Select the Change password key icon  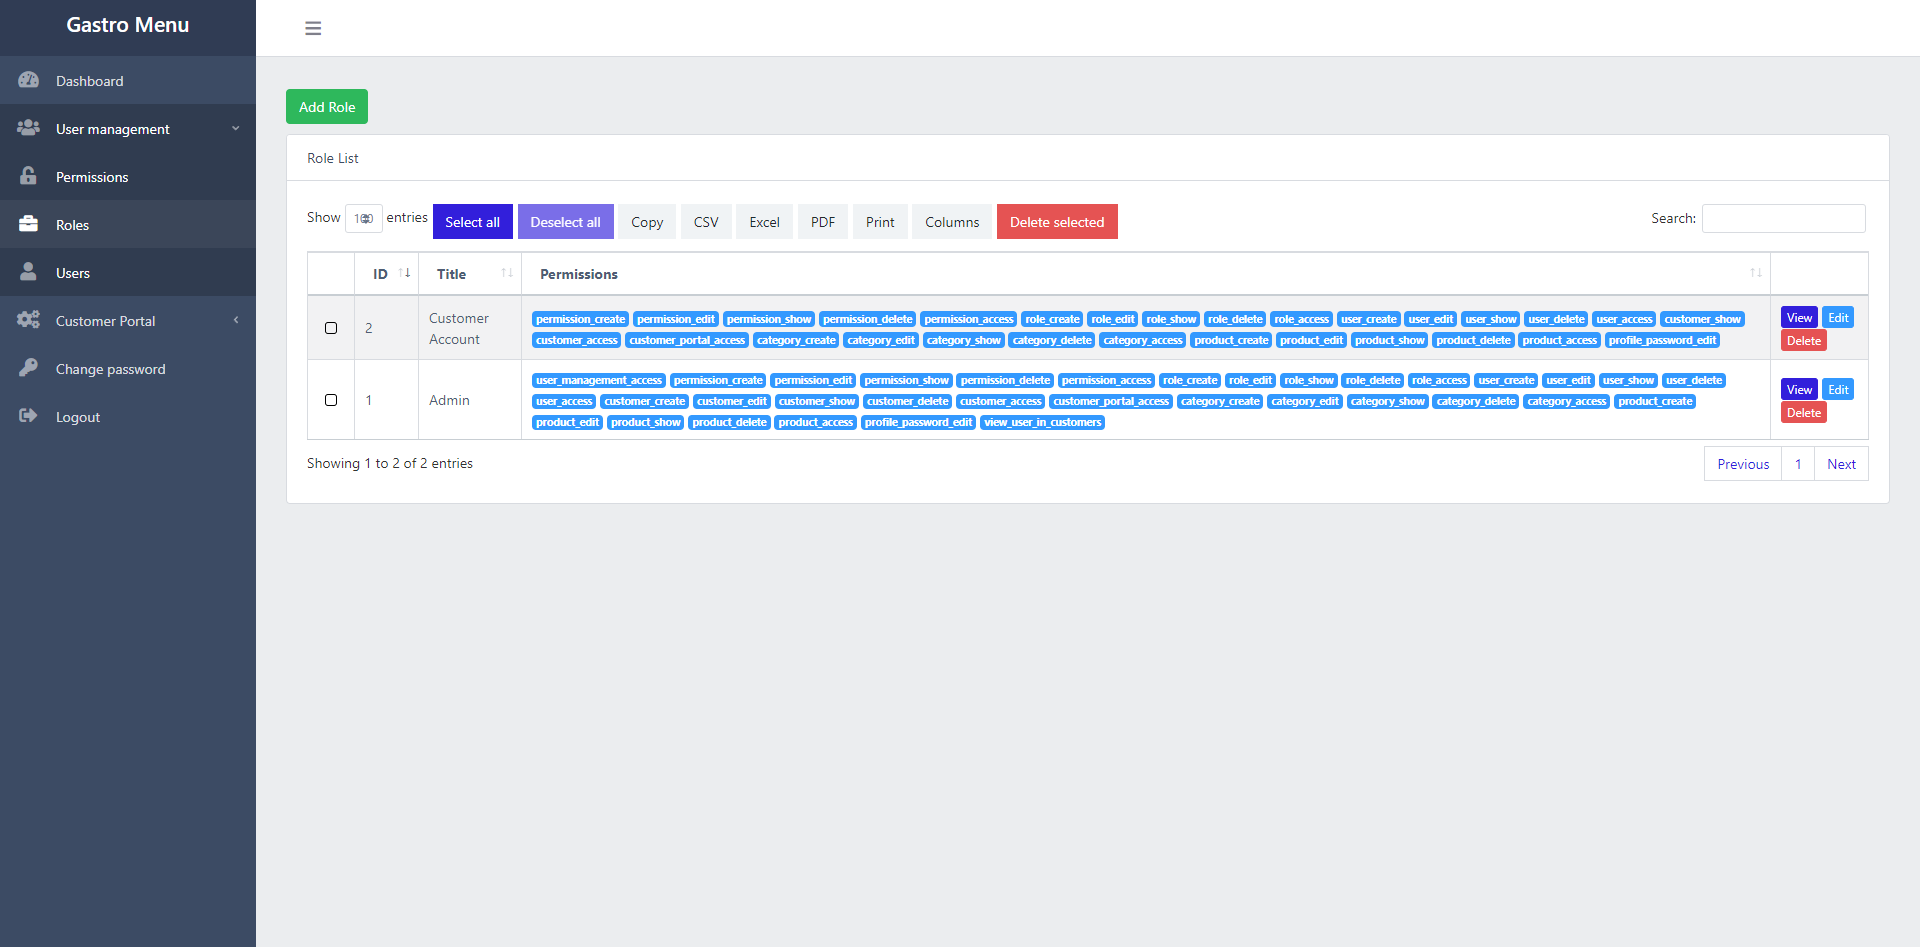pos(29,368)
